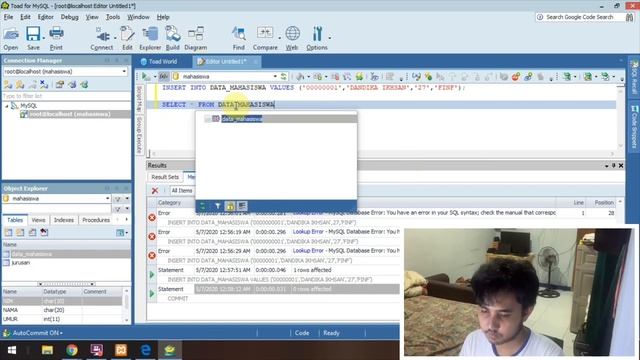Open the Options toolbar icon
640x360 pixels.
coord(317,38)
